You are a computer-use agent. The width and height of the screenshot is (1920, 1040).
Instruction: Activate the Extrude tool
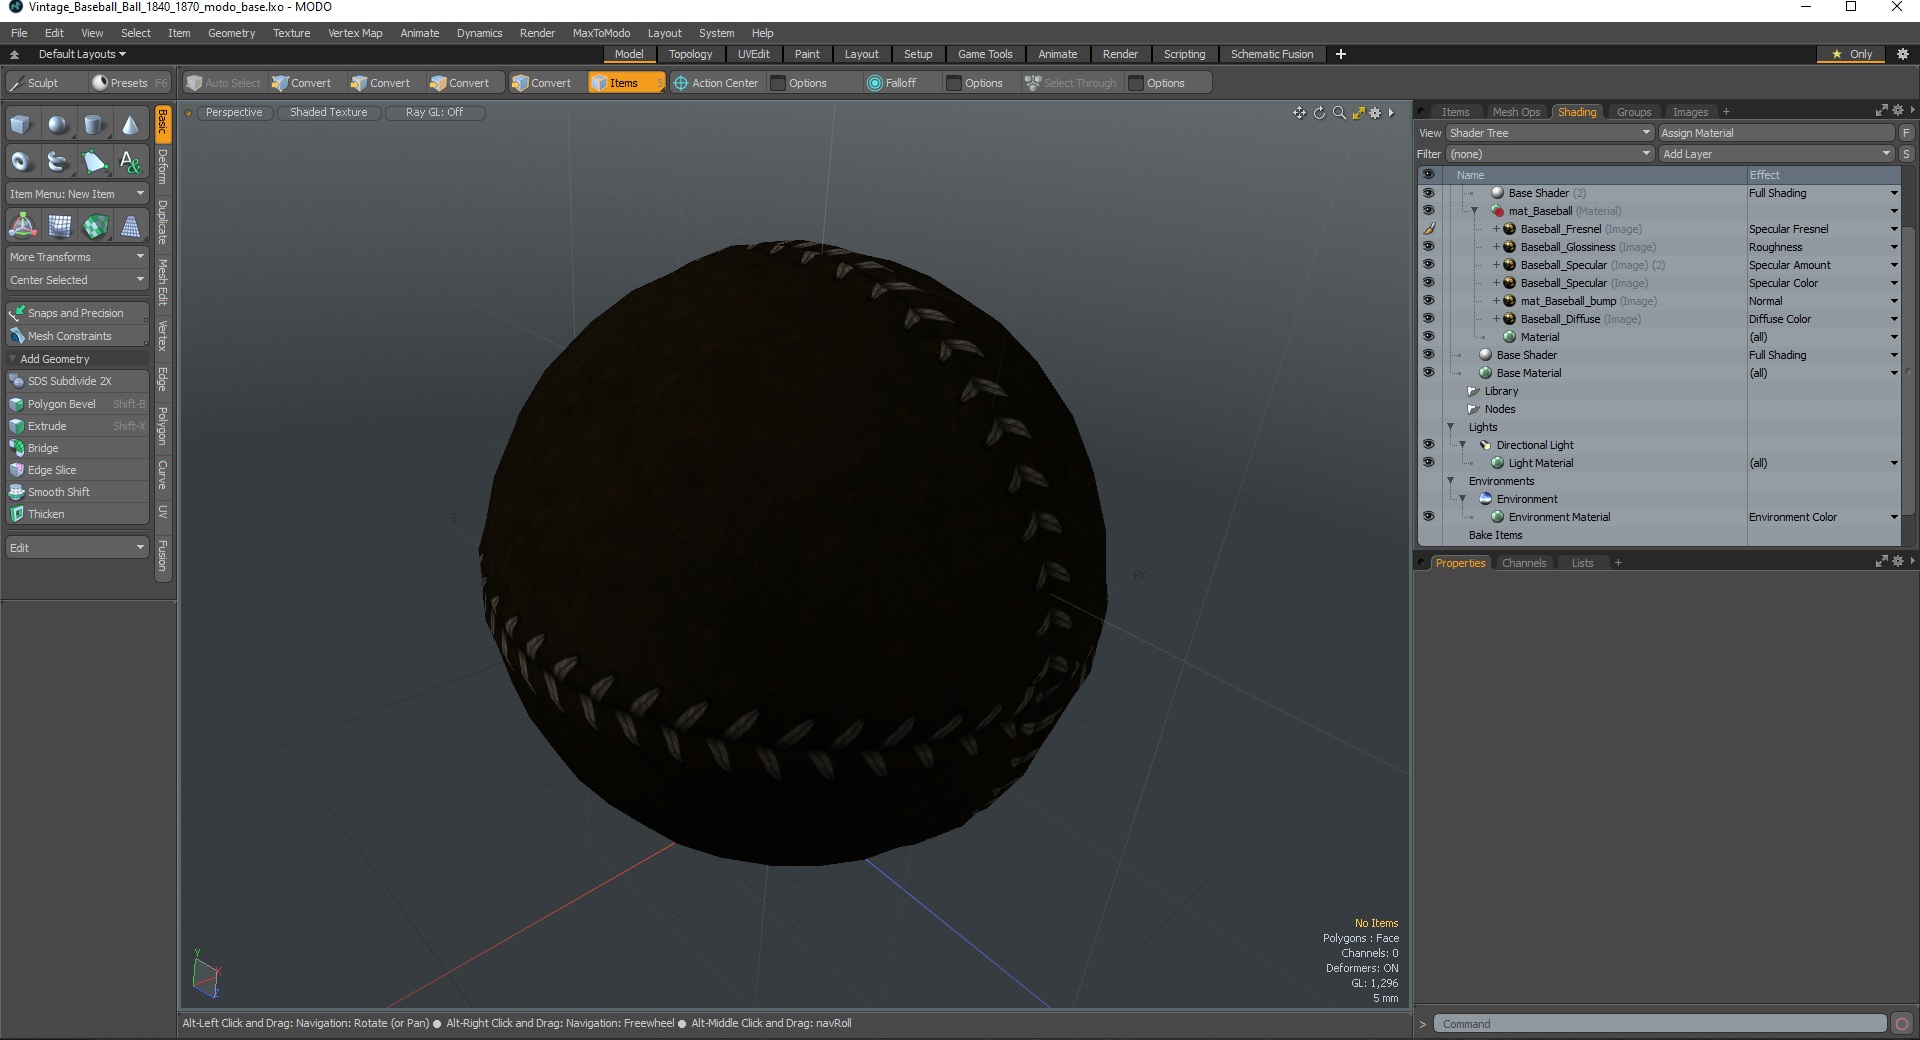(77, 426)
